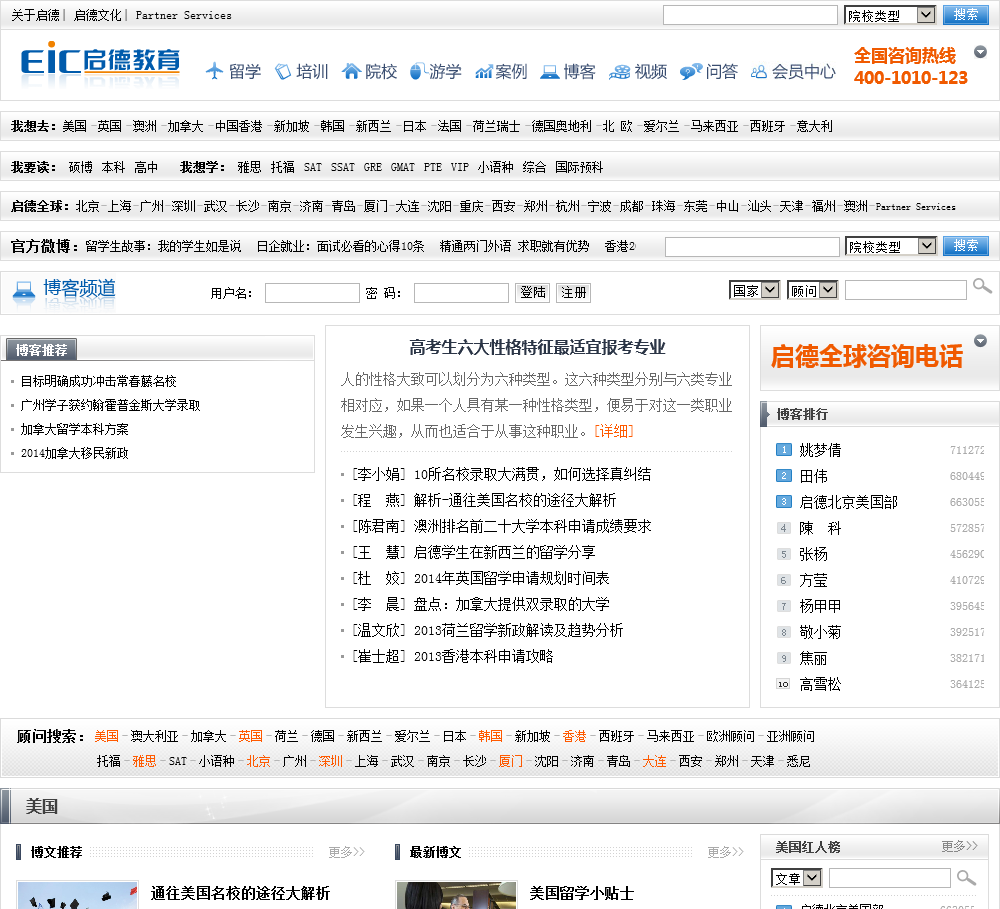This screenshot has height=909, width=1000.
Task: Select 韩国 in 顾问搜索
Action: 490,736
